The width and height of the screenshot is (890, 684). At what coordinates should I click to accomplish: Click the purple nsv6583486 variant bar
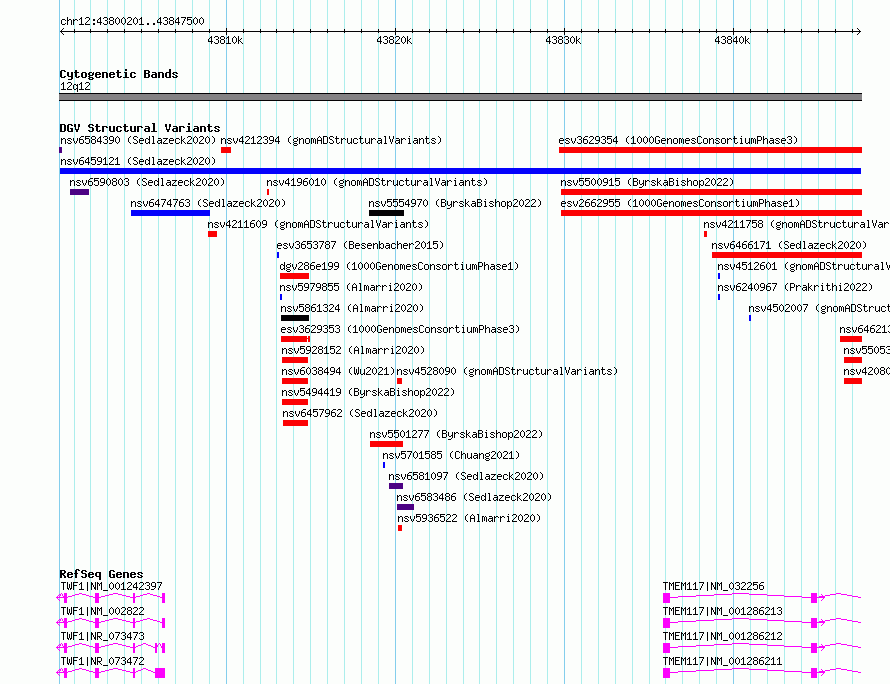pyautogui.click(x=405, y=507)
